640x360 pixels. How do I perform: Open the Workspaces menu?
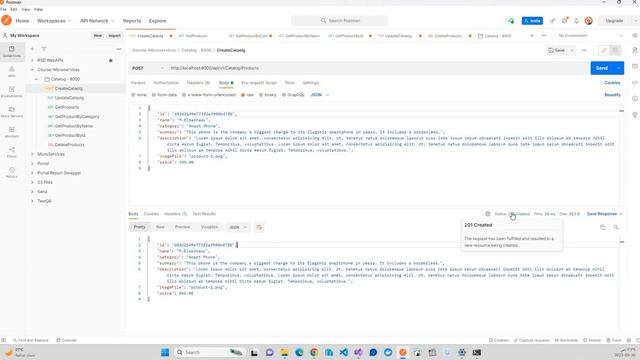coord(53,21)
